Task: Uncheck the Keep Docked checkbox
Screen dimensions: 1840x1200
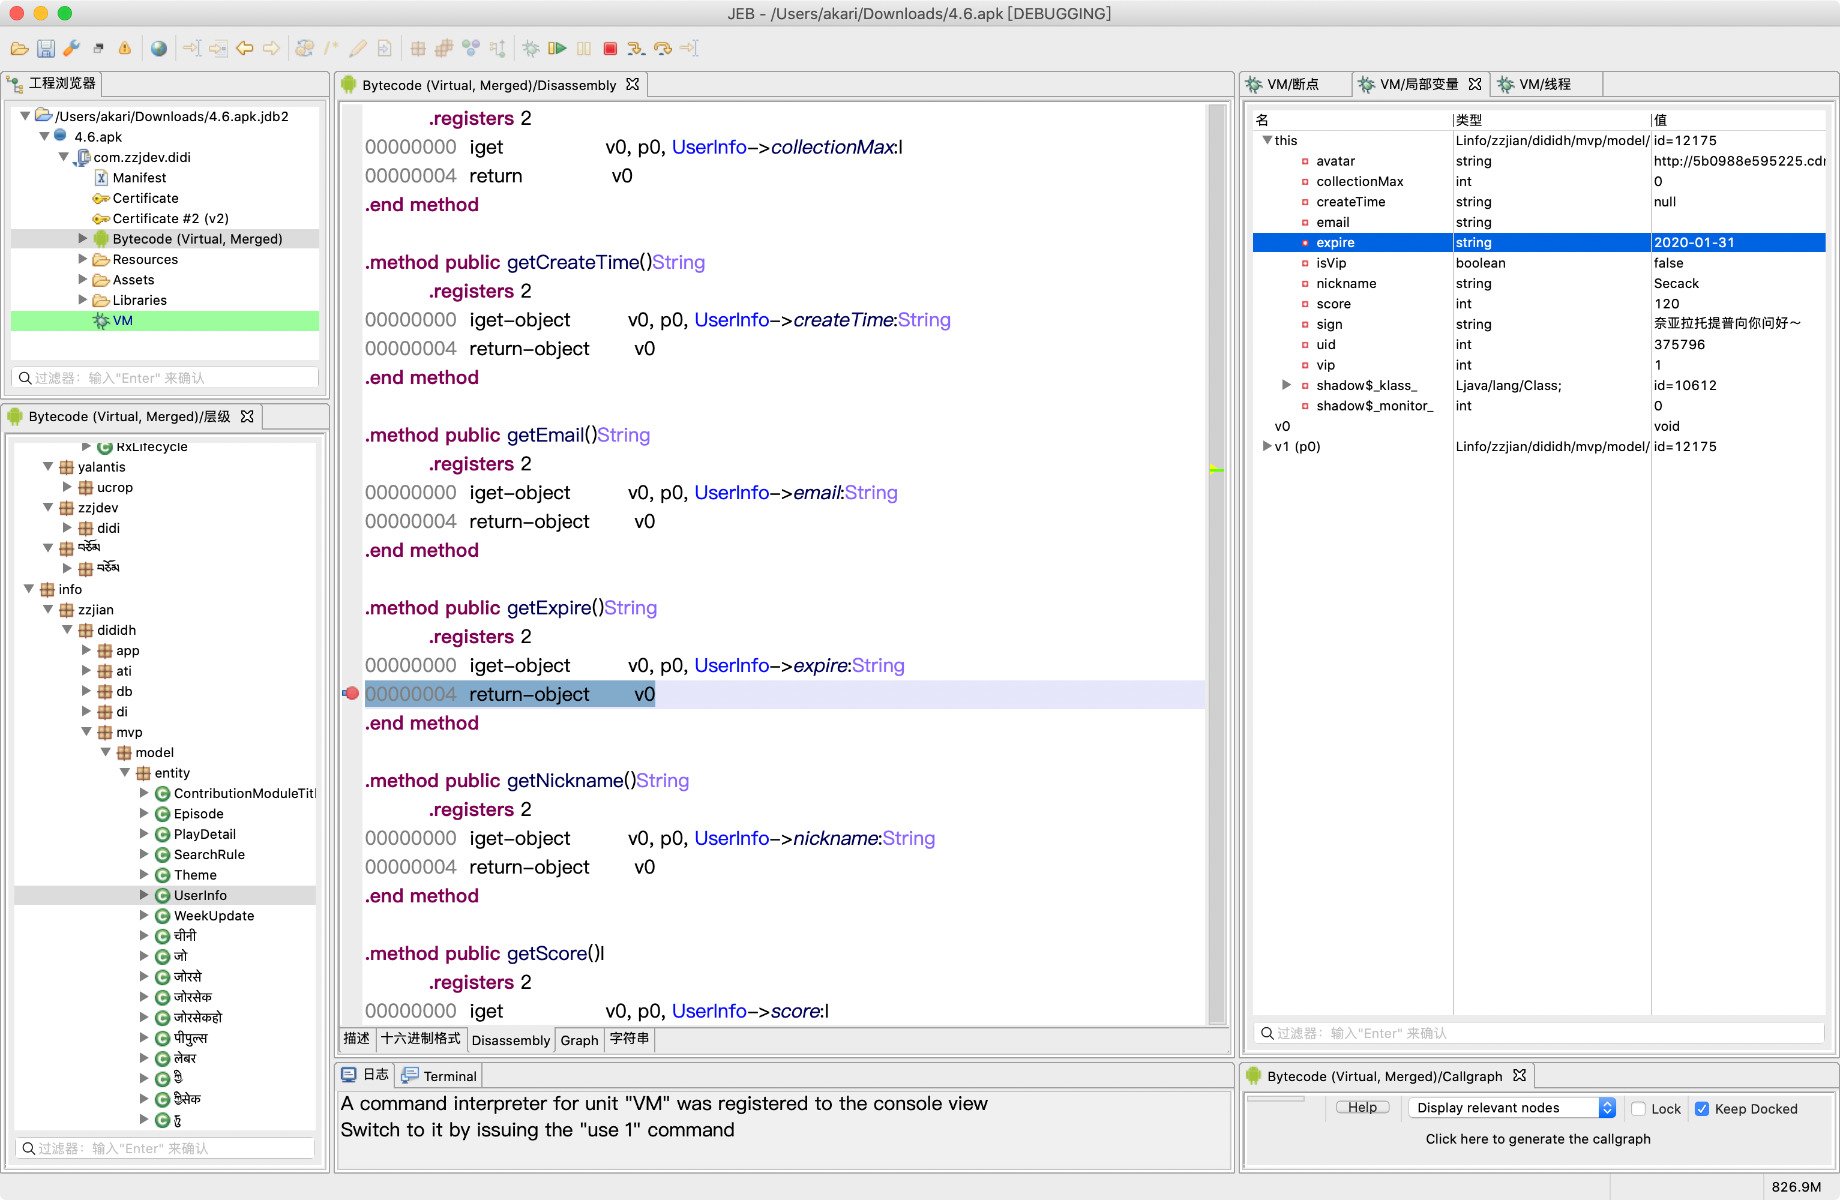Action: (1702, 1108)
